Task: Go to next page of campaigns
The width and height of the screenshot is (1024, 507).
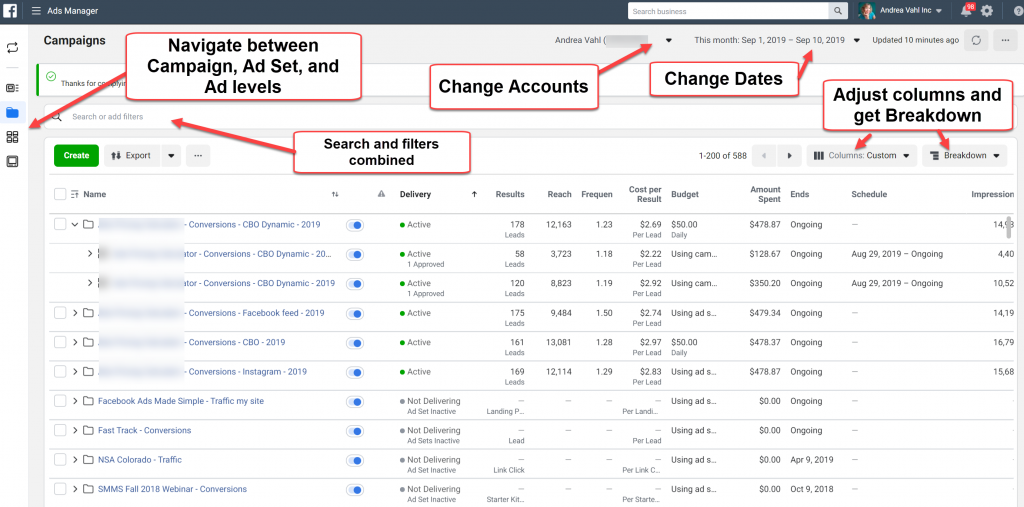Action: pyautogui.click(x=790, y=156)
